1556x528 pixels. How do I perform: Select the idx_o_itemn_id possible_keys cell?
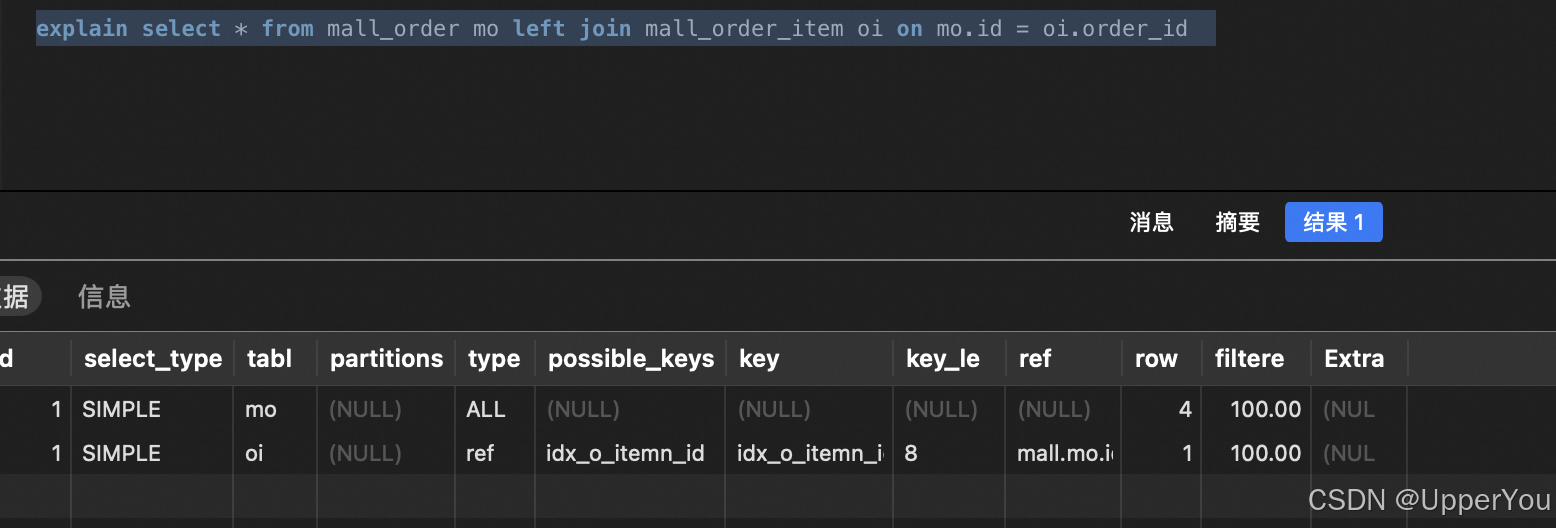point(631,453)
